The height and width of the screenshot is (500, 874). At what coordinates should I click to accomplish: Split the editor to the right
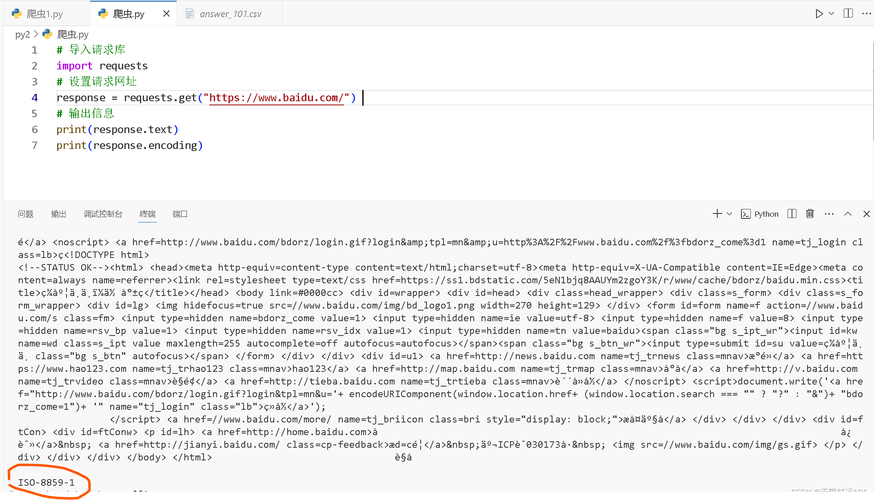(848, 13)
